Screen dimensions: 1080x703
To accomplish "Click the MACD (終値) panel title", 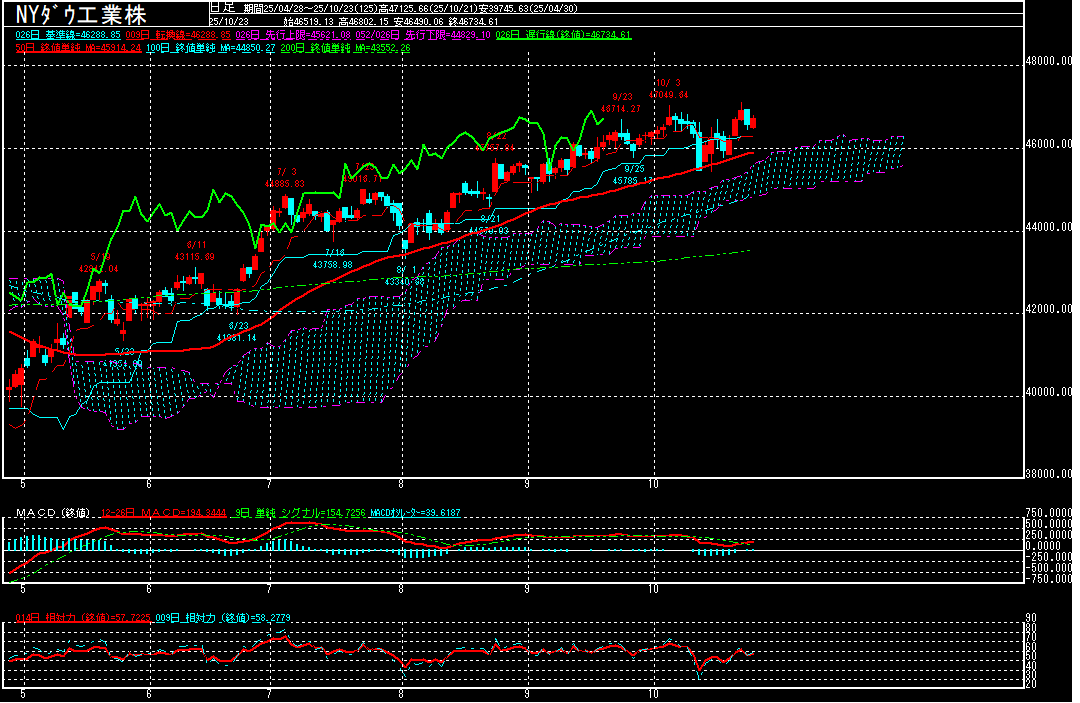I will [52, 513].
